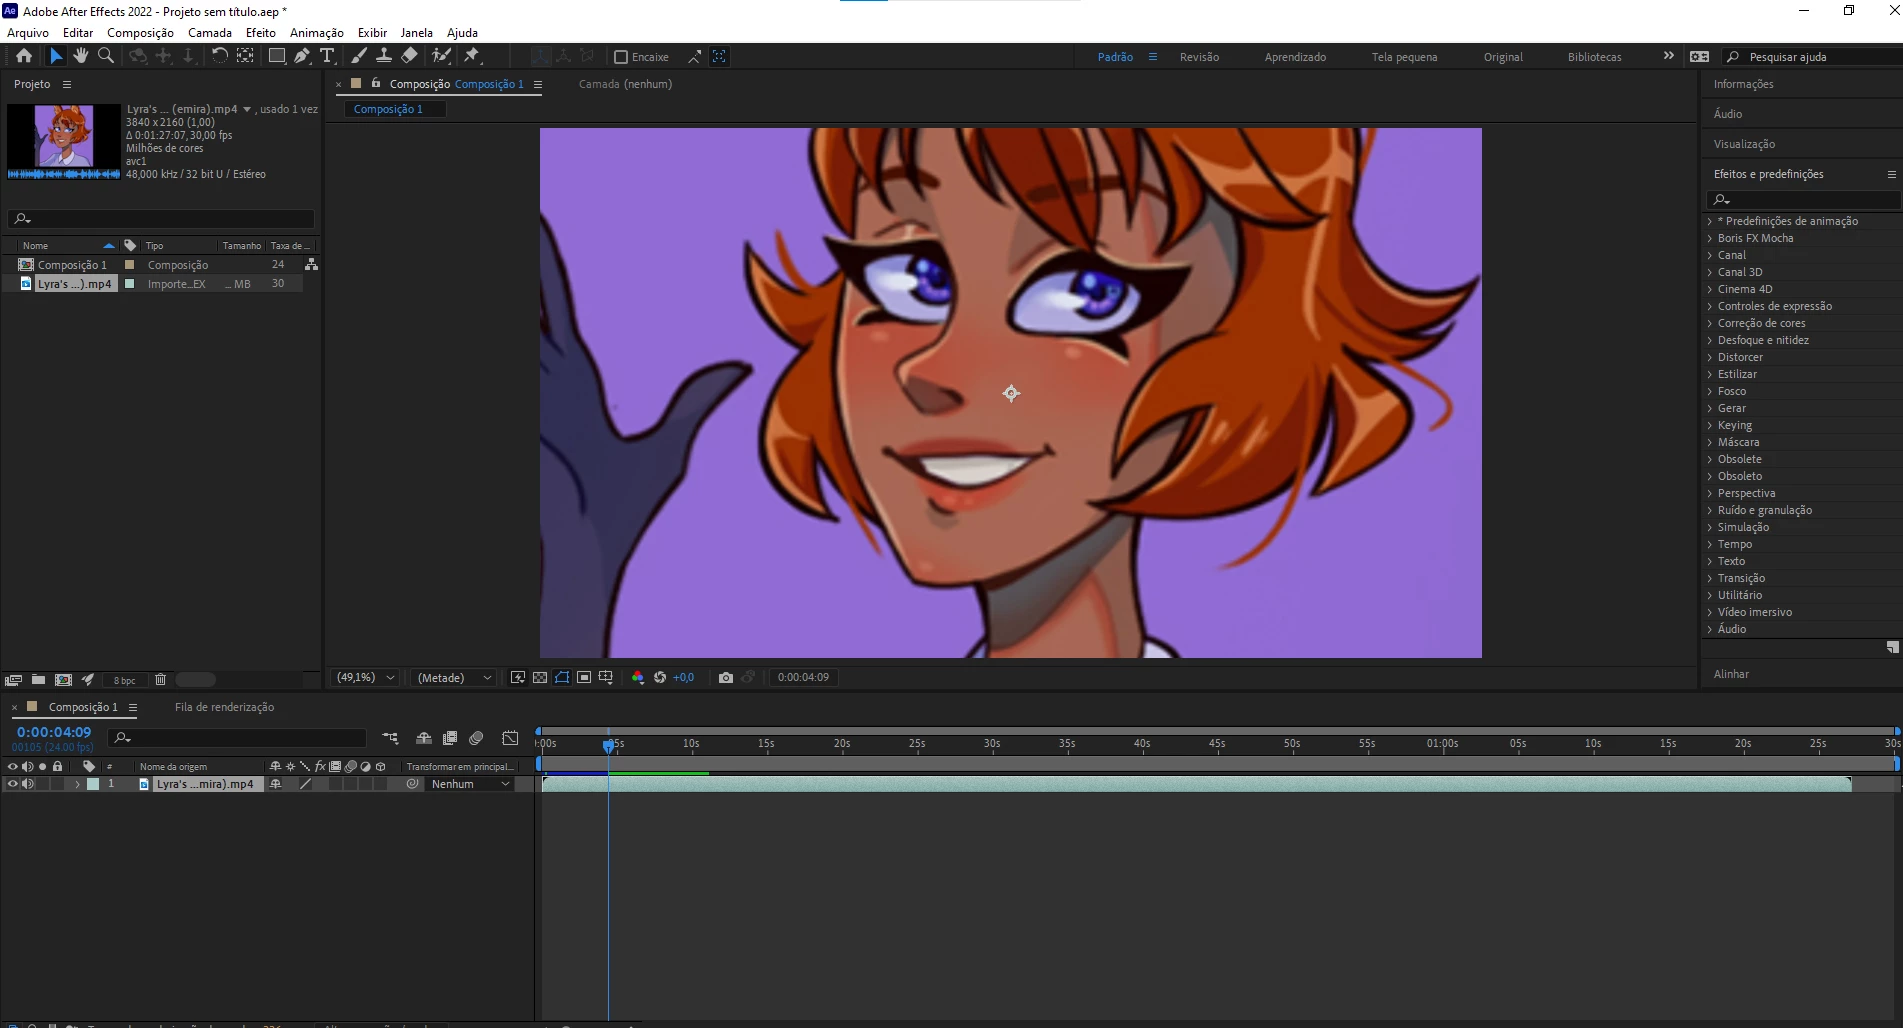Image resolution: width=1903 pixels, height=1028 pixels.
Task: Toggle quality switch on Lyra's layer
Action: tap(306, 784)
